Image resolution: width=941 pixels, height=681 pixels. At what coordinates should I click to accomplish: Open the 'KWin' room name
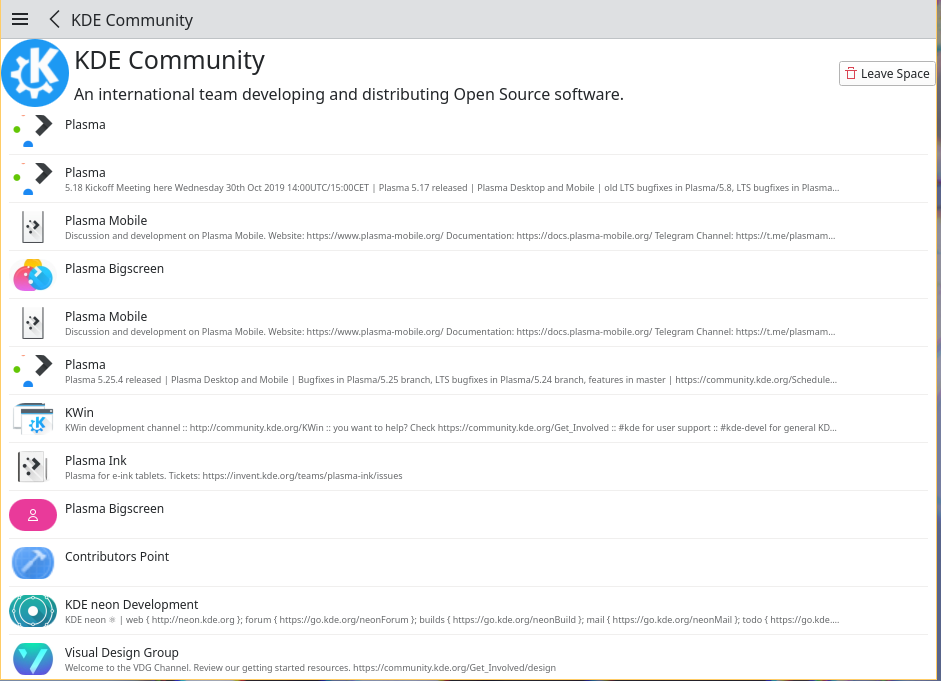[x=79, y=412]
